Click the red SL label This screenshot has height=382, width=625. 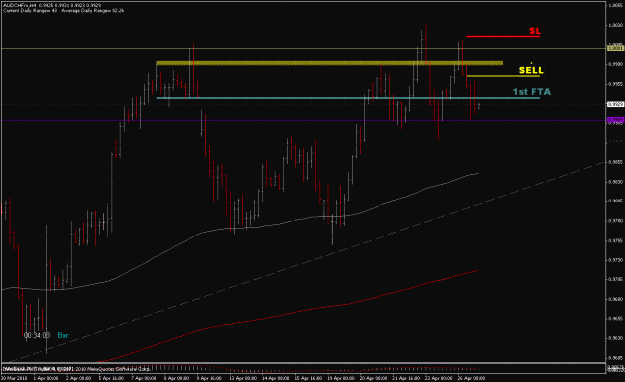(x=535, y=31)
